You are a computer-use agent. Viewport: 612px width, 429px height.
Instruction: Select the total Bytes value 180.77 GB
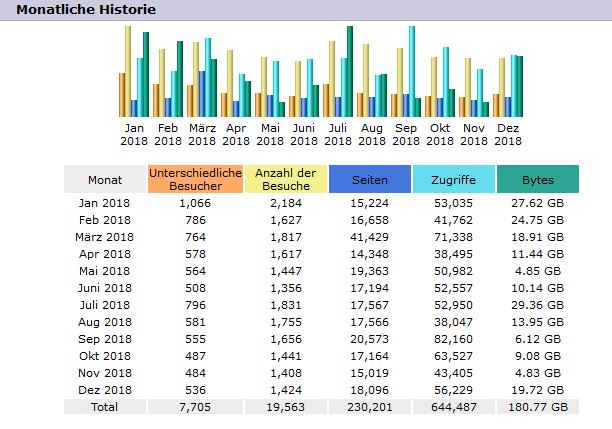538,407
